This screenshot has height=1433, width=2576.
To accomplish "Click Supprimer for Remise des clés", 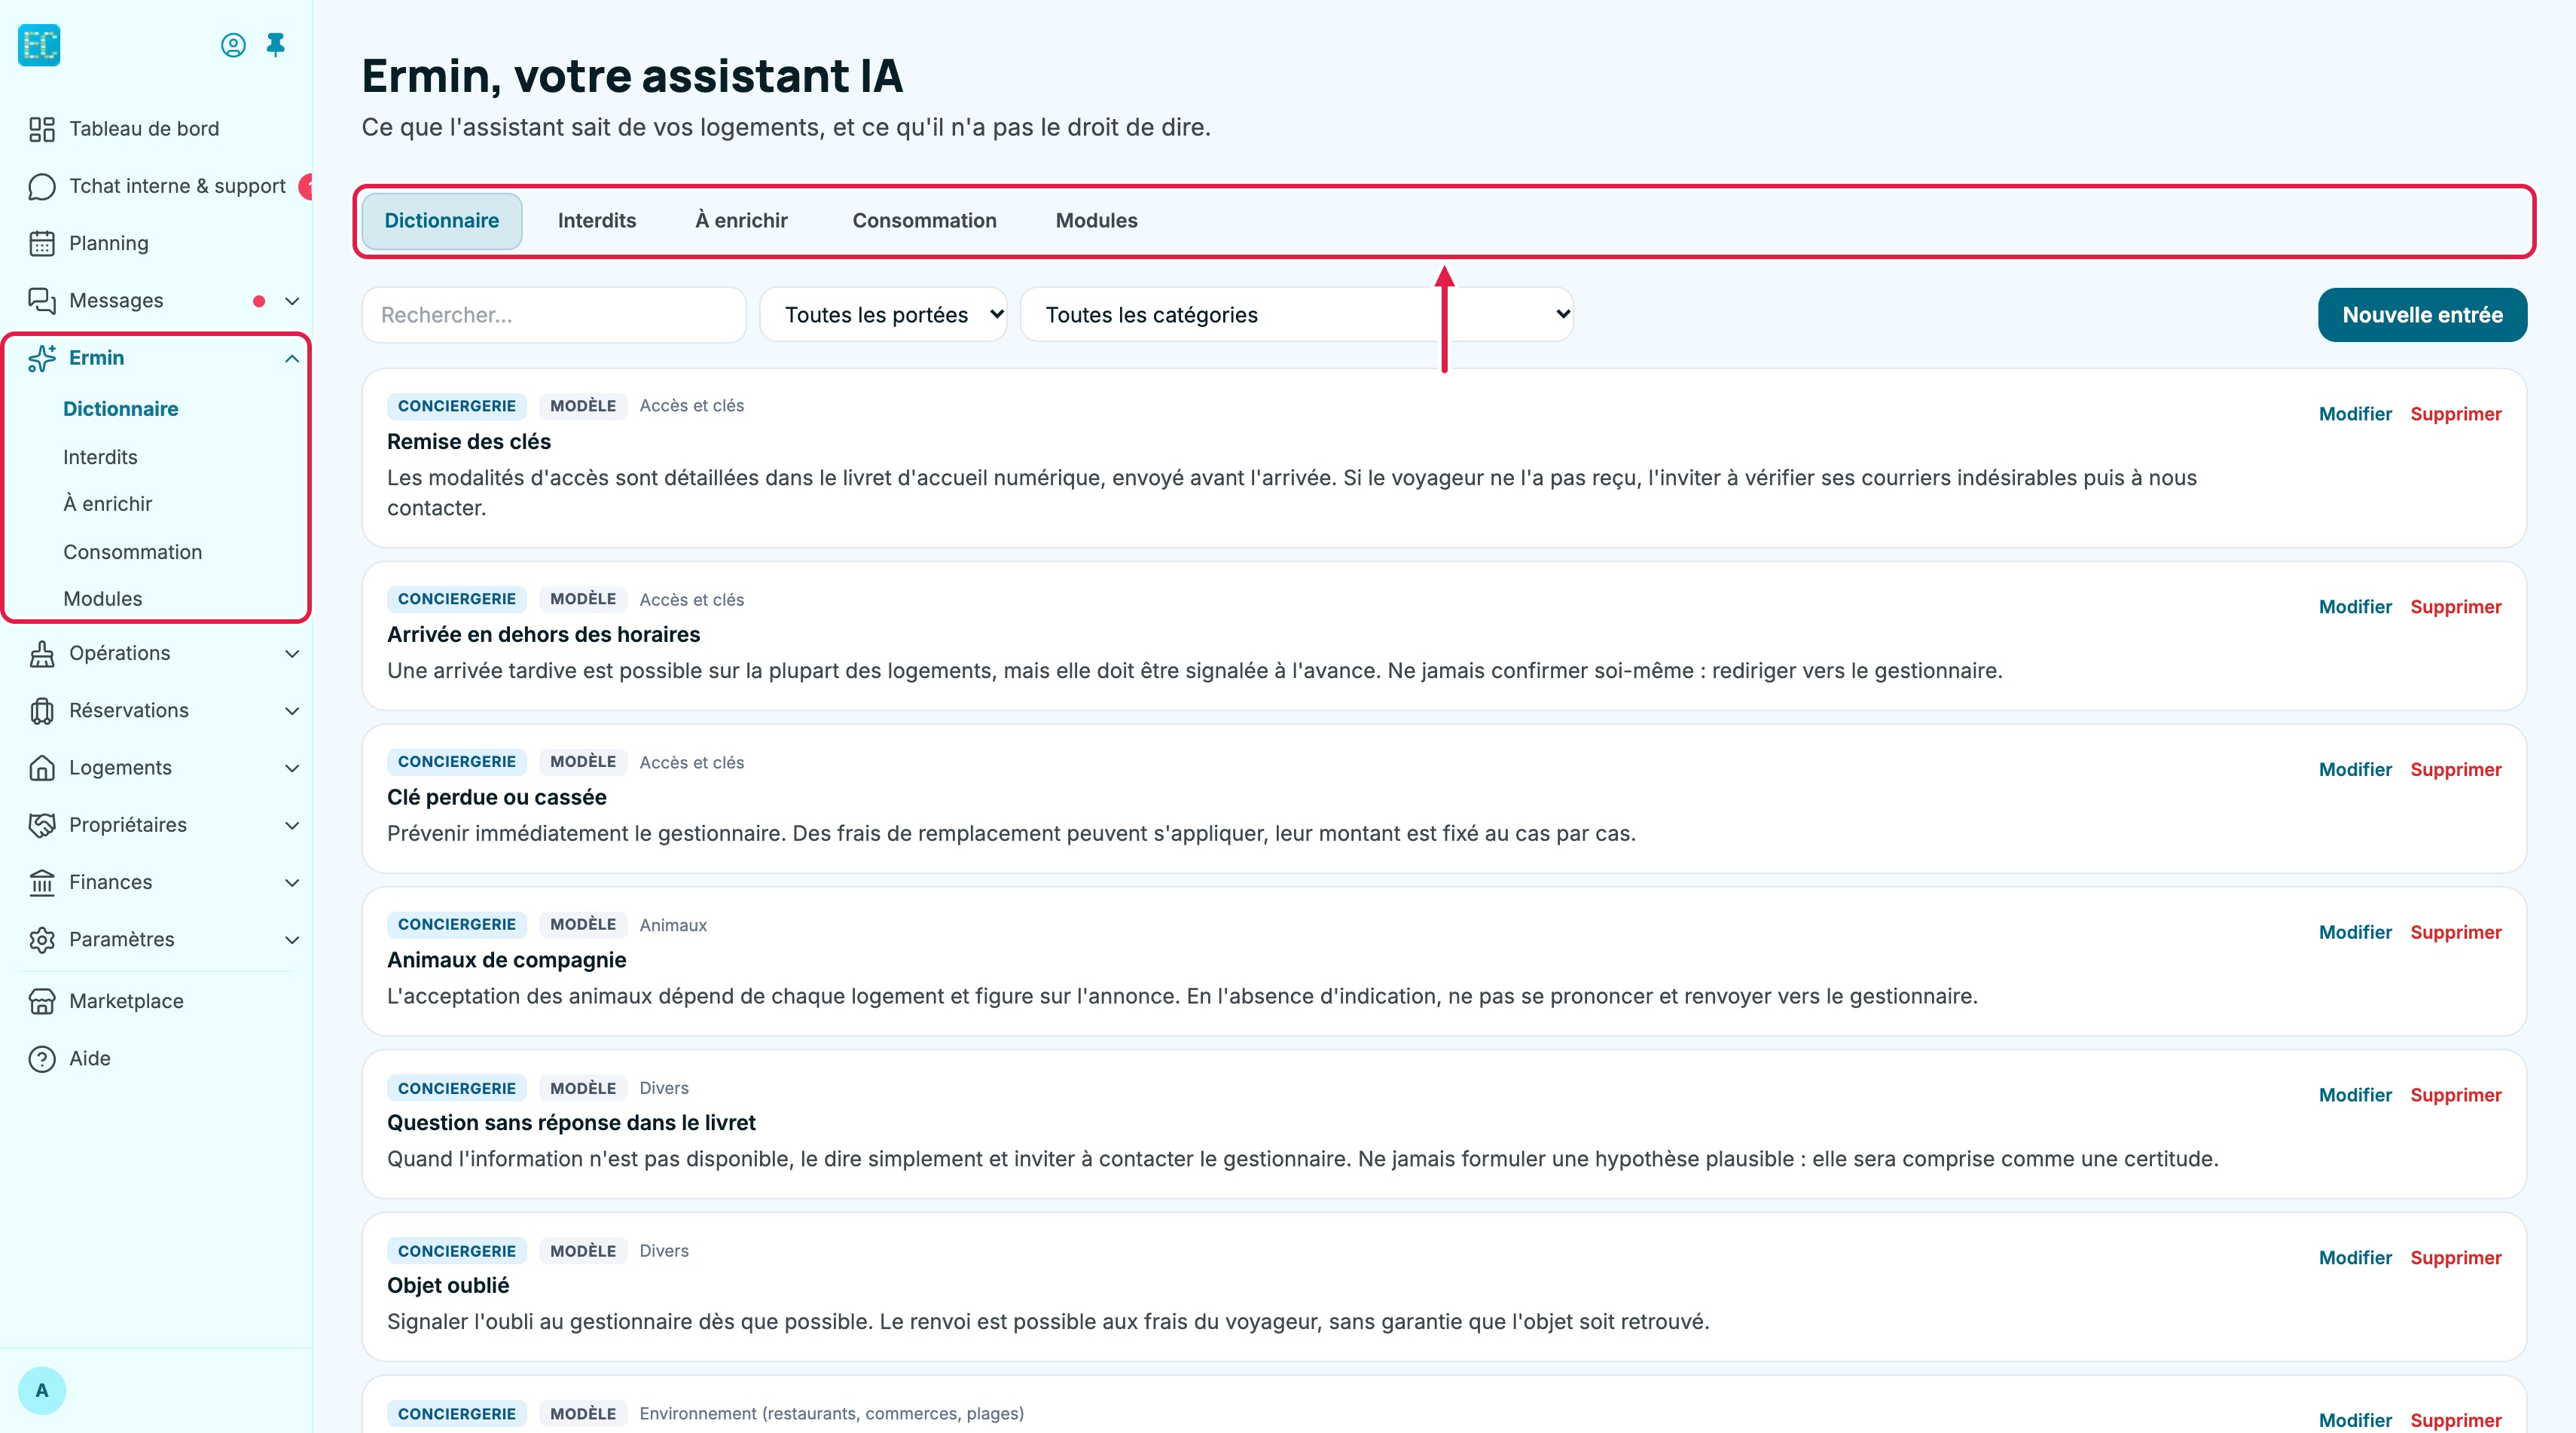I will tap(2455, 414).
